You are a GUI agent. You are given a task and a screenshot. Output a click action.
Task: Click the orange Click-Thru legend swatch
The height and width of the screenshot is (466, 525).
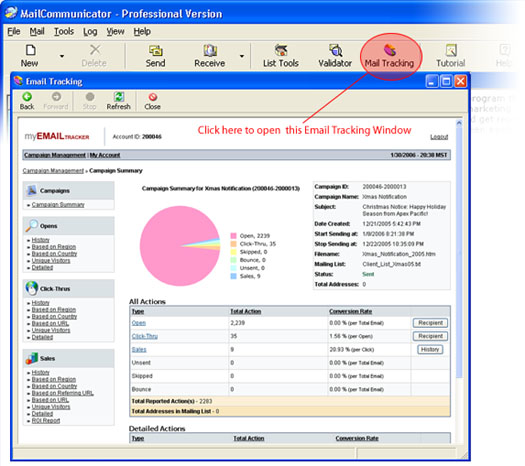pyautogui.click(x=233, y=244)
